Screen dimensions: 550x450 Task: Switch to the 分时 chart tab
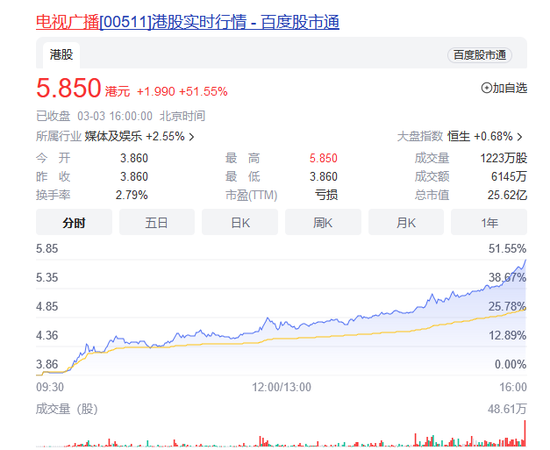point(74,222)
